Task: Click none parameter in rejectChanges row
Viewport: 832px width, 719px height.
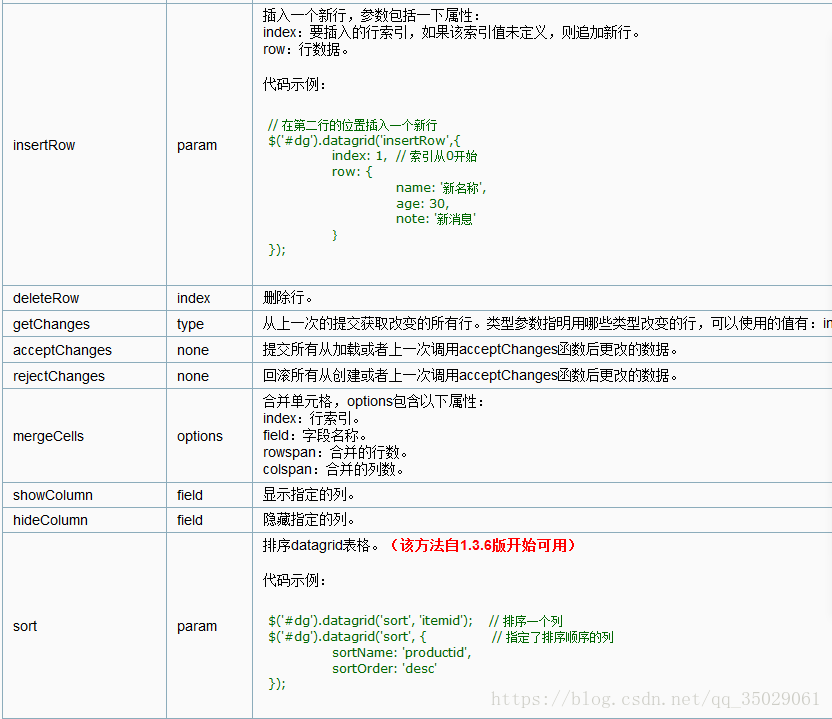Action: point(193,376)
